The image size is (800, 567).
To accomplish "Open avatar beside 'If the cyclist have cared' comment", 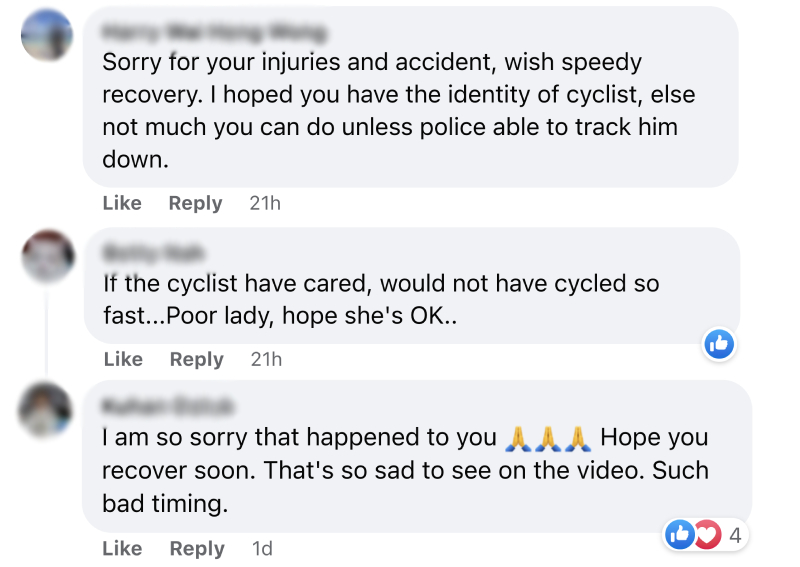I will (x=47, y=256).
